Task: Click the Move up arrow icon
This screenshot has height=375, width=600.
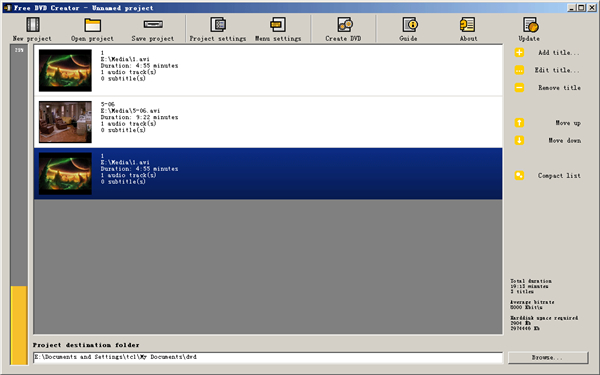Action: pos(519,123)
